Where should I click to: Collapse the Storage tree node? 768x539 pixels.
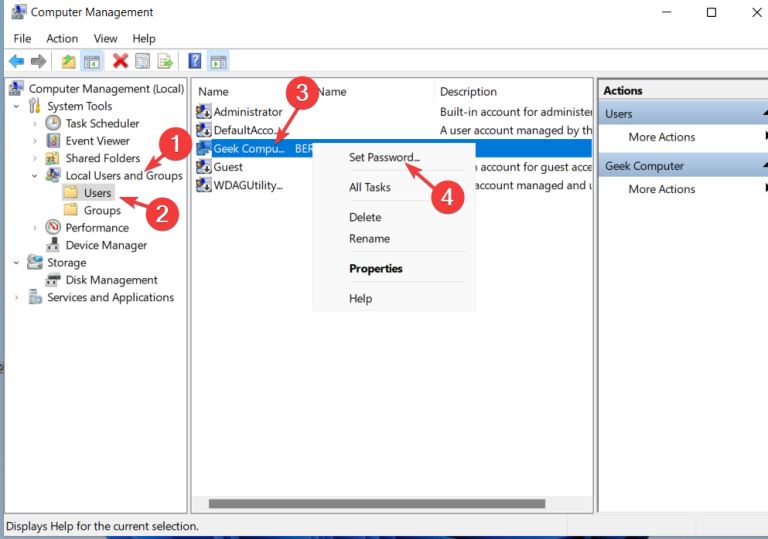click(16, 263)
